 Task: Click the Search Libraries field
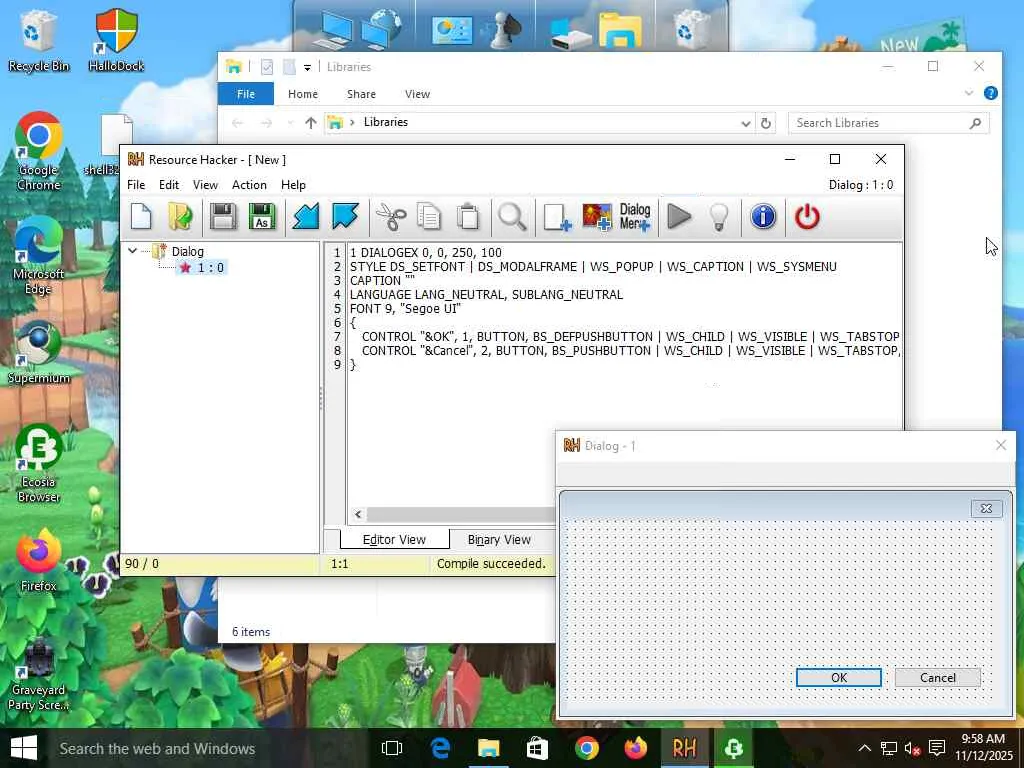pyautogui.click(x=888, y=123)
